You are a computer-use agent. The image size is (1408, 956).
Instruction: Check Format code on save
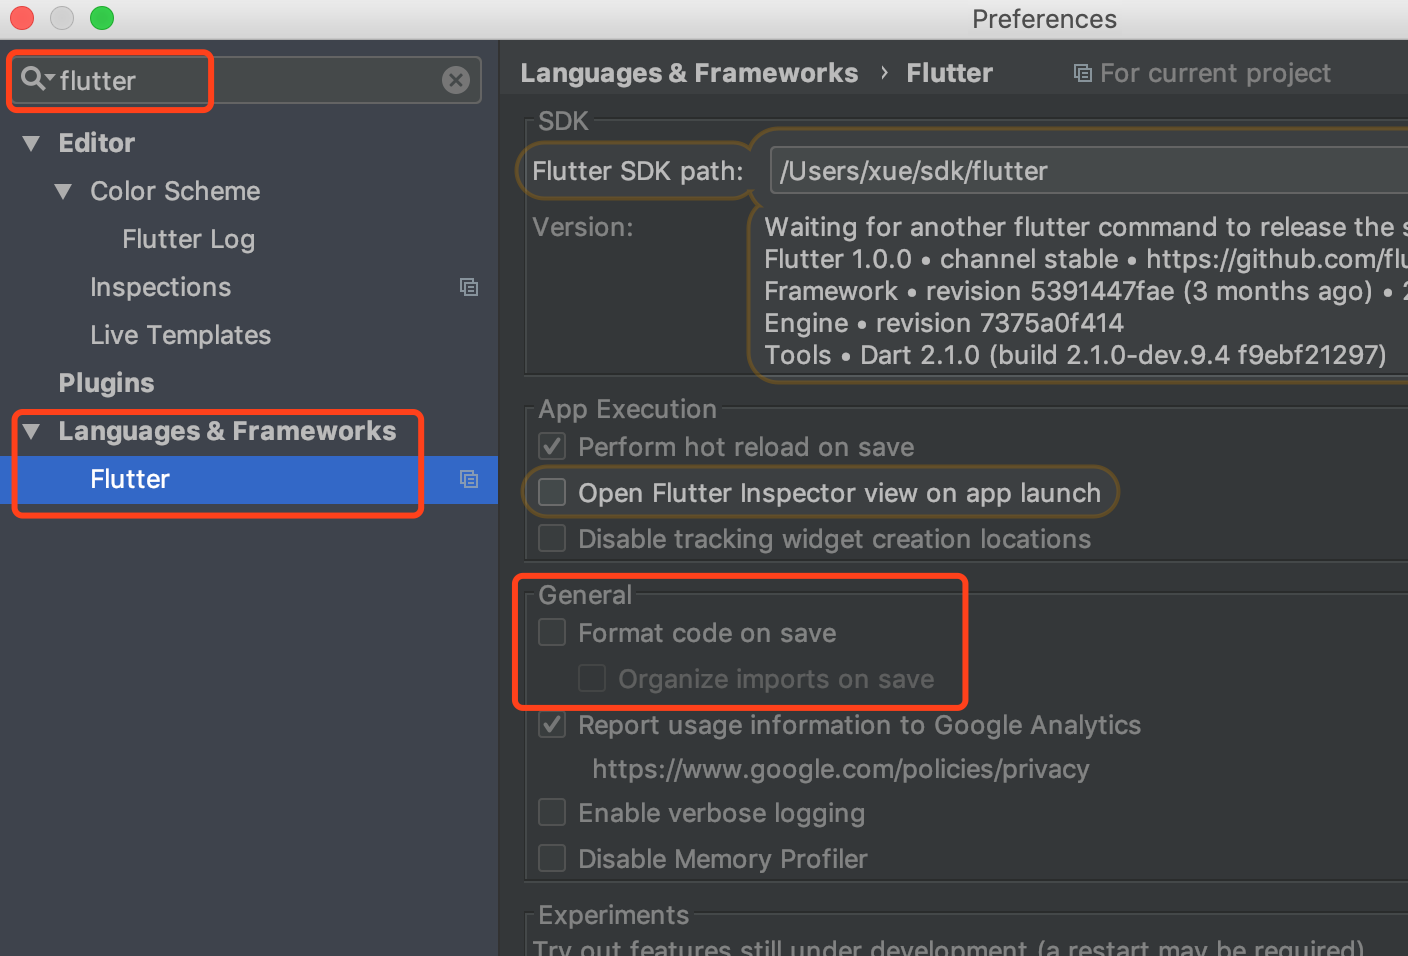click(552, 632)
